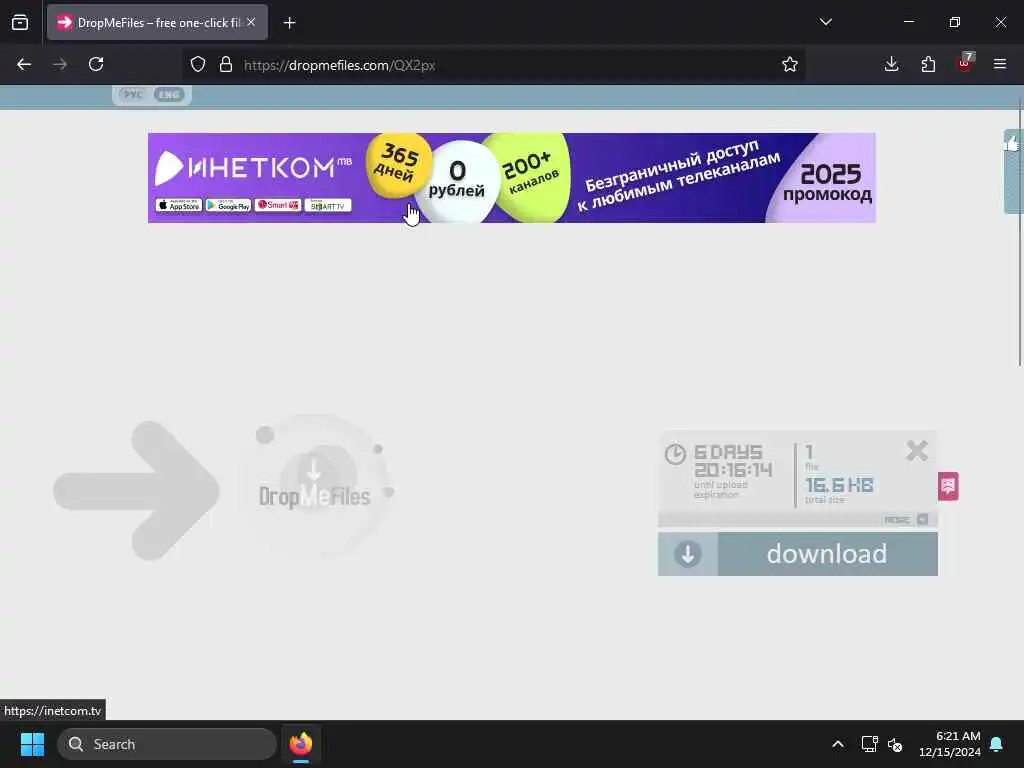Click the page vertical scrollbar
Screen dimensions: 1024x768
pyautogui.click(x=1019, y=232)
